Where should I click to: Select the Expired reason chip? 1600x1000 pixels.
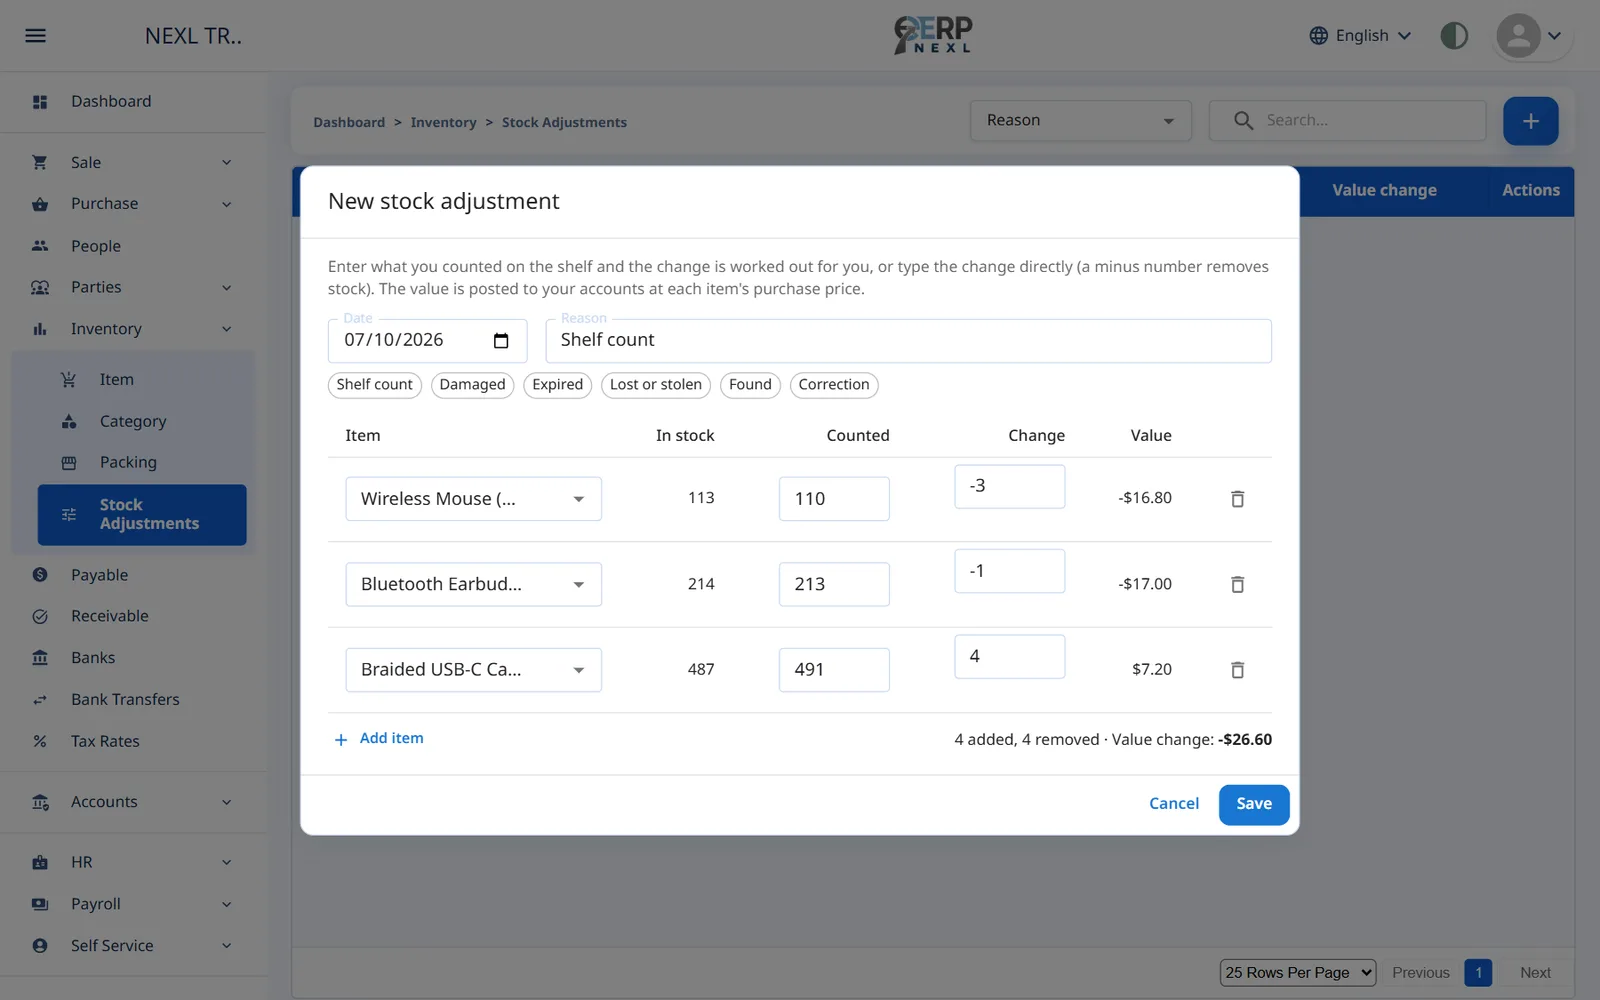coord(558,385)
